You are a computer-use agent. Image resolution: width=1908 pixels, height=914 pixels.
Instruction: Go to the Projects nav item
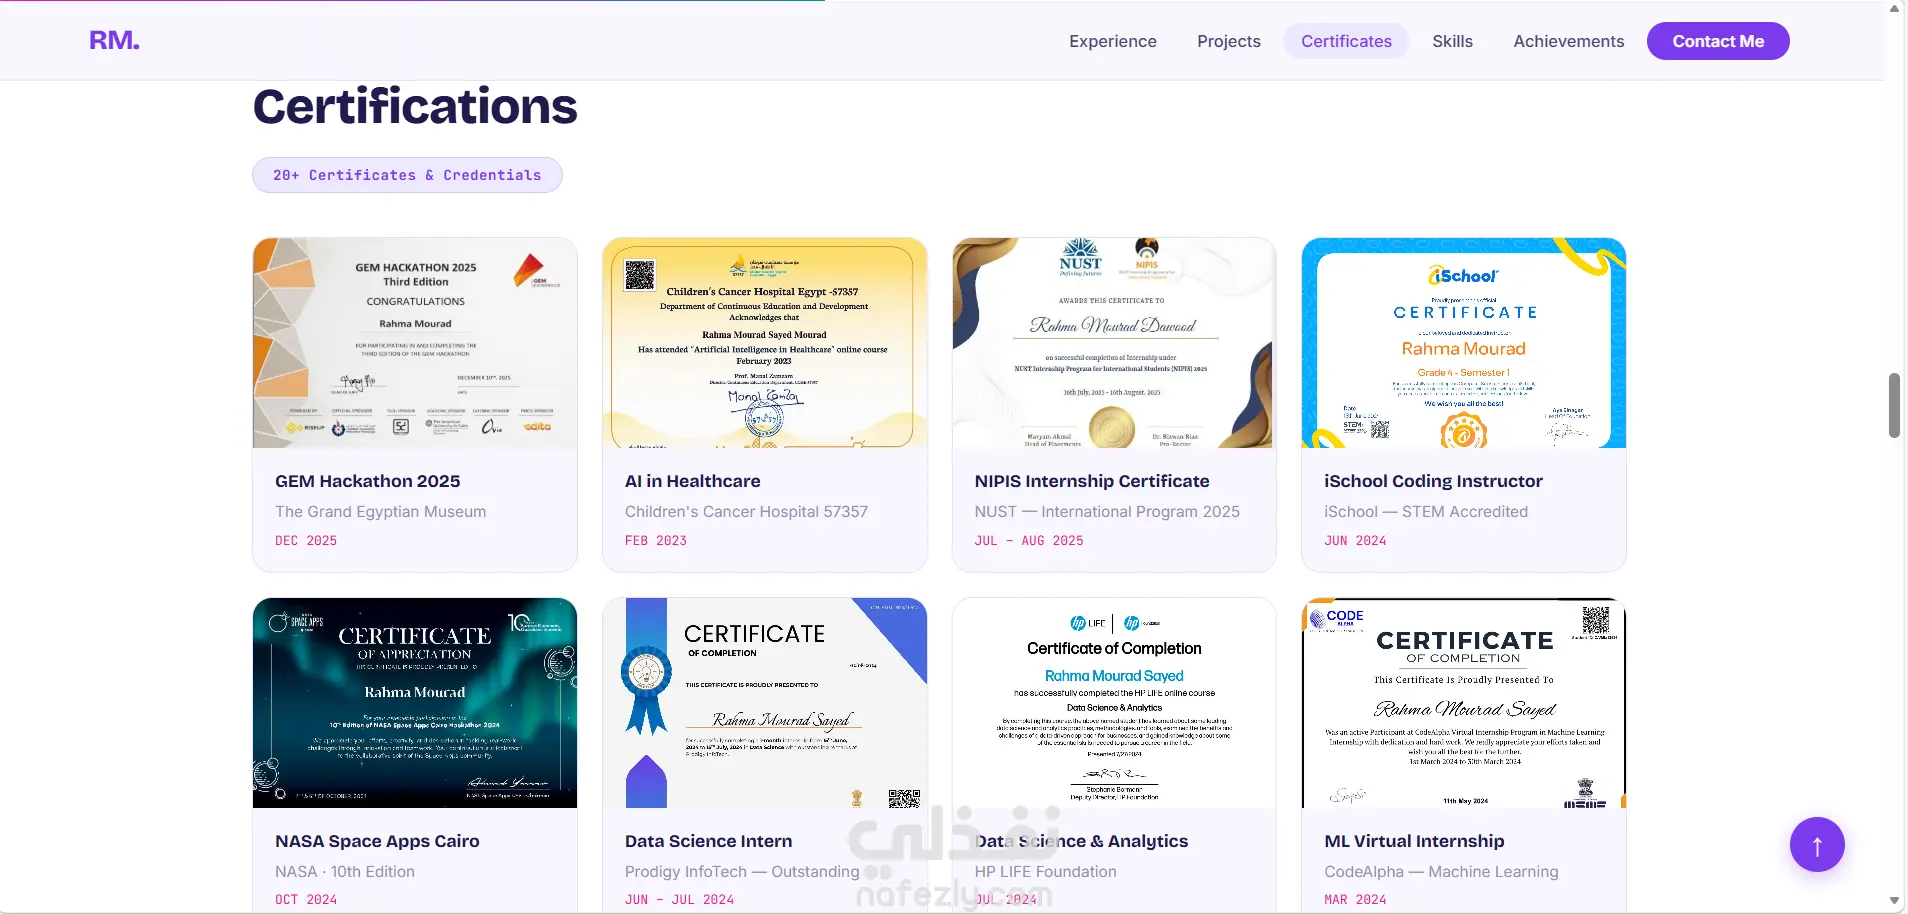coord(1229,41)
